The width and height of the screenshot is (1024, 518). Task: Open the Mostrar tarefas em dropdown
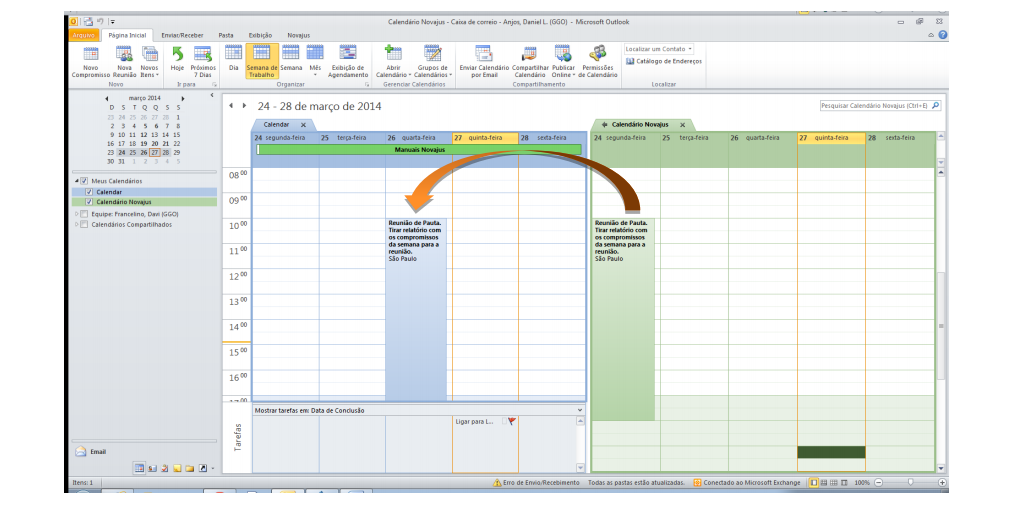(579, 410)
